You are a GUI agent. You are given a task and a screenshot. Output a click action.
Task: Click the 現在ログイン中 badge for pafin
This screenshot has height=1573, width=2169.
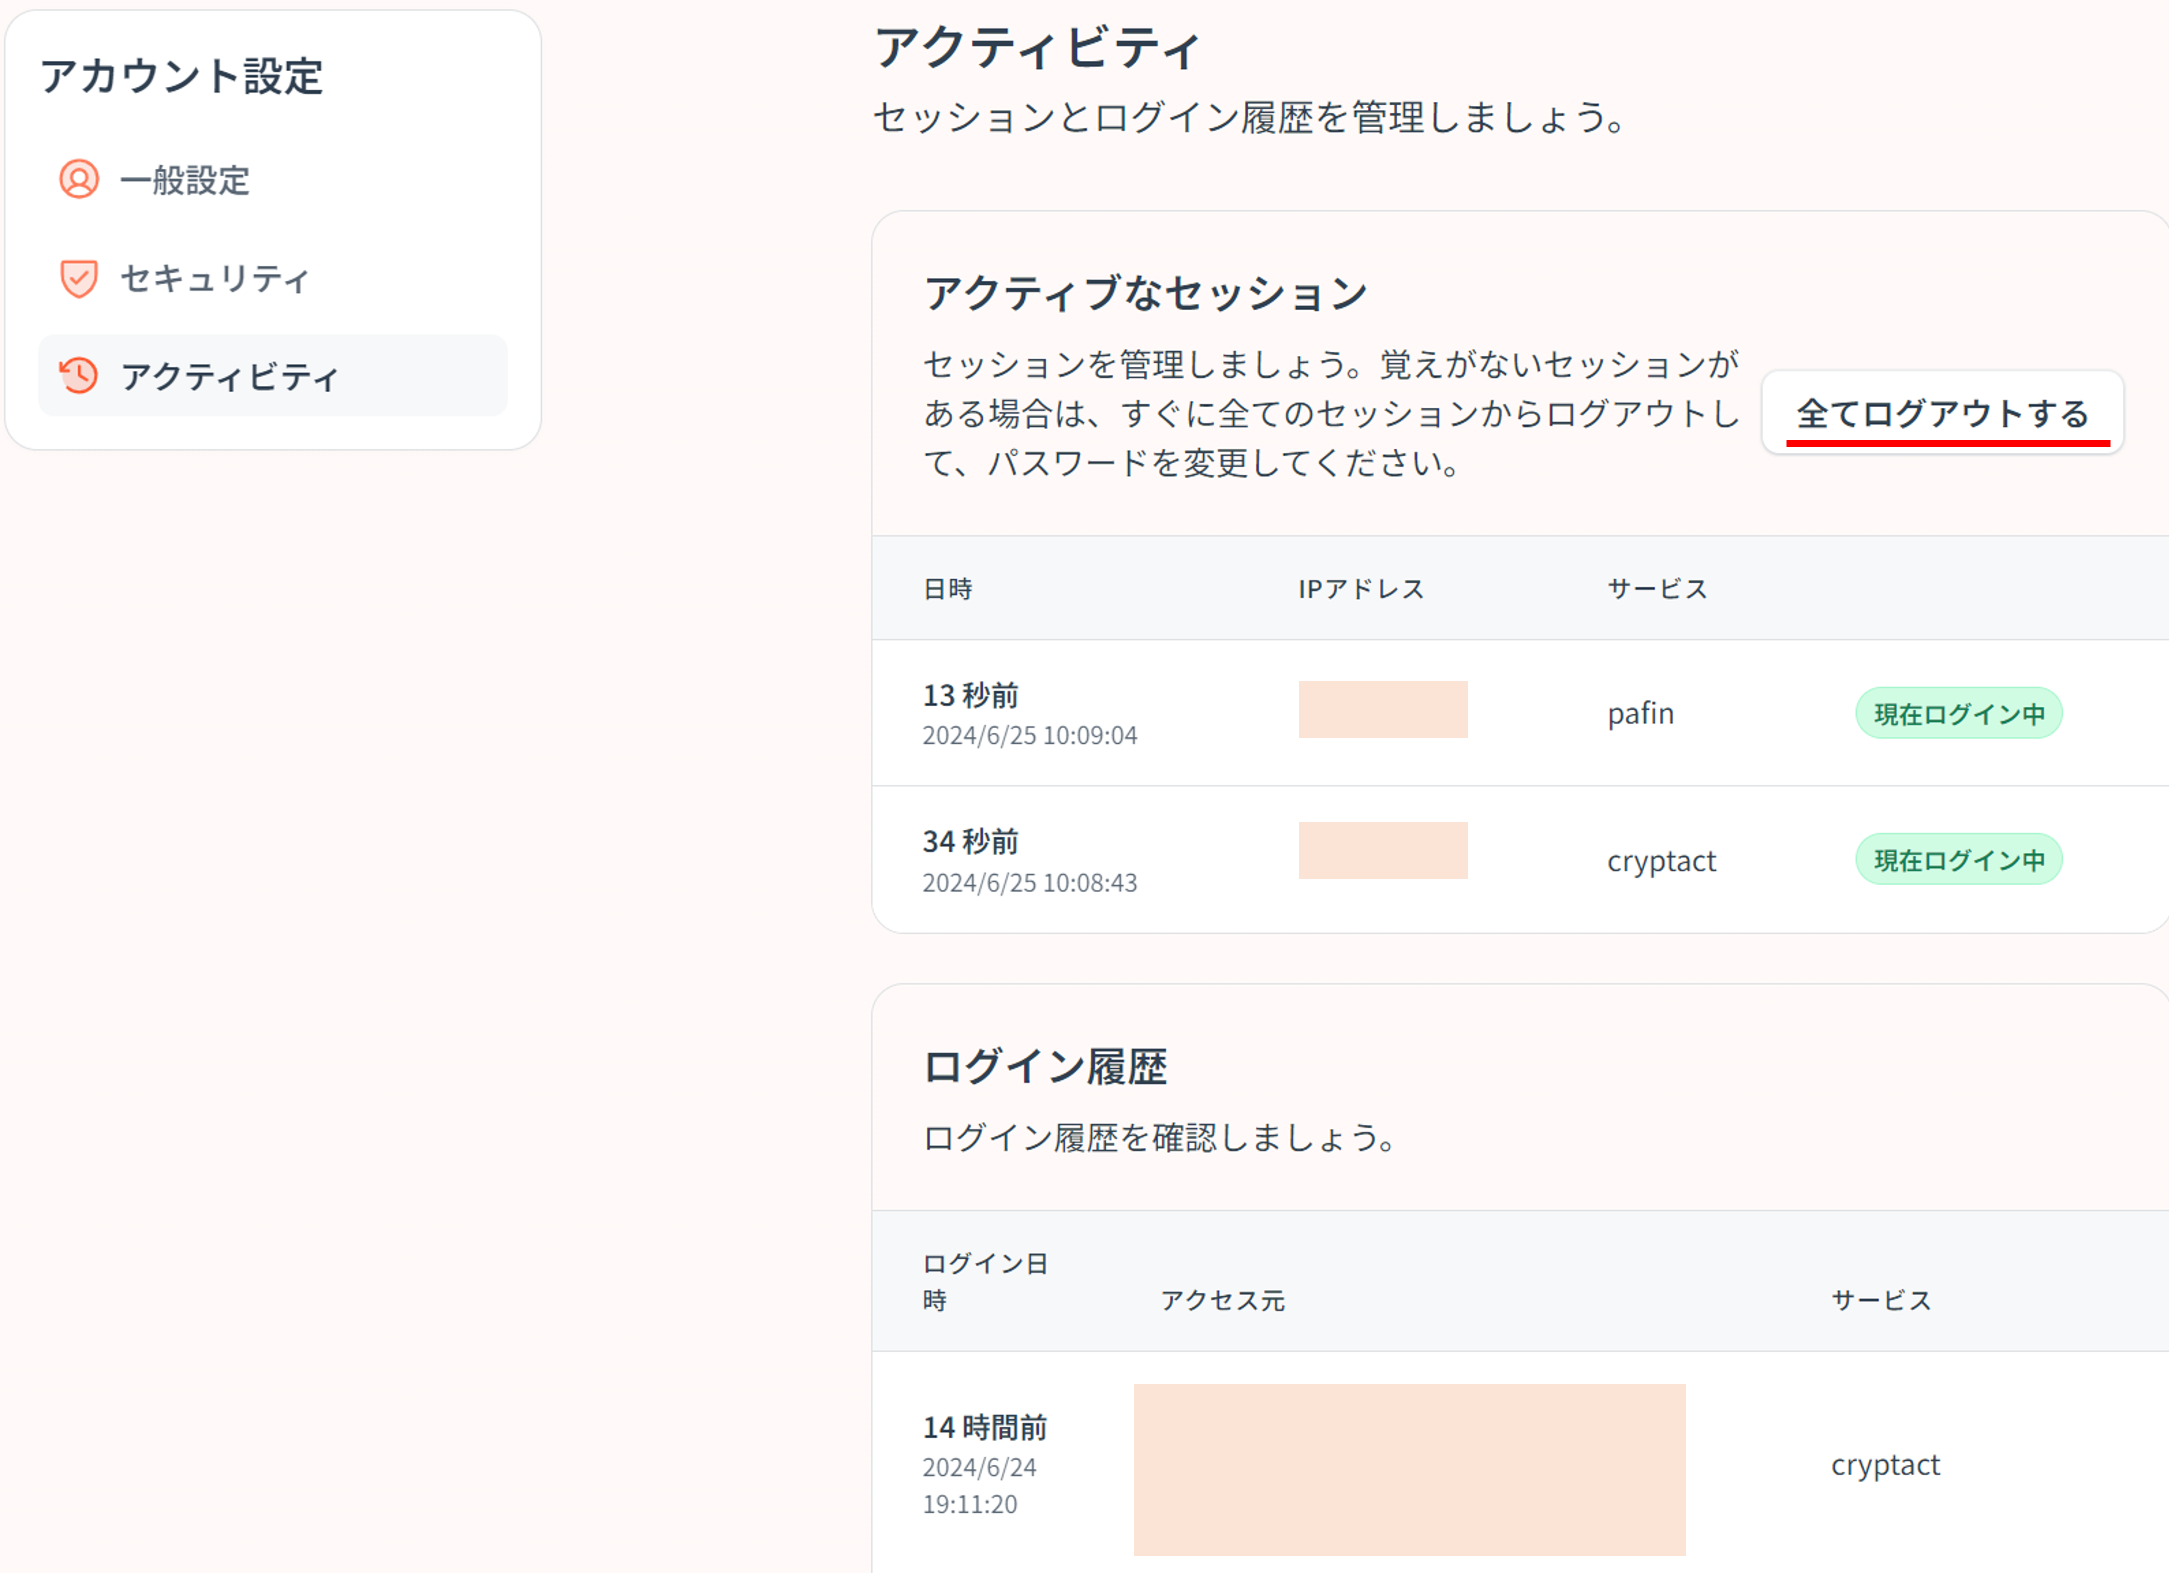pyautogui.click(x=1958, y=713)
